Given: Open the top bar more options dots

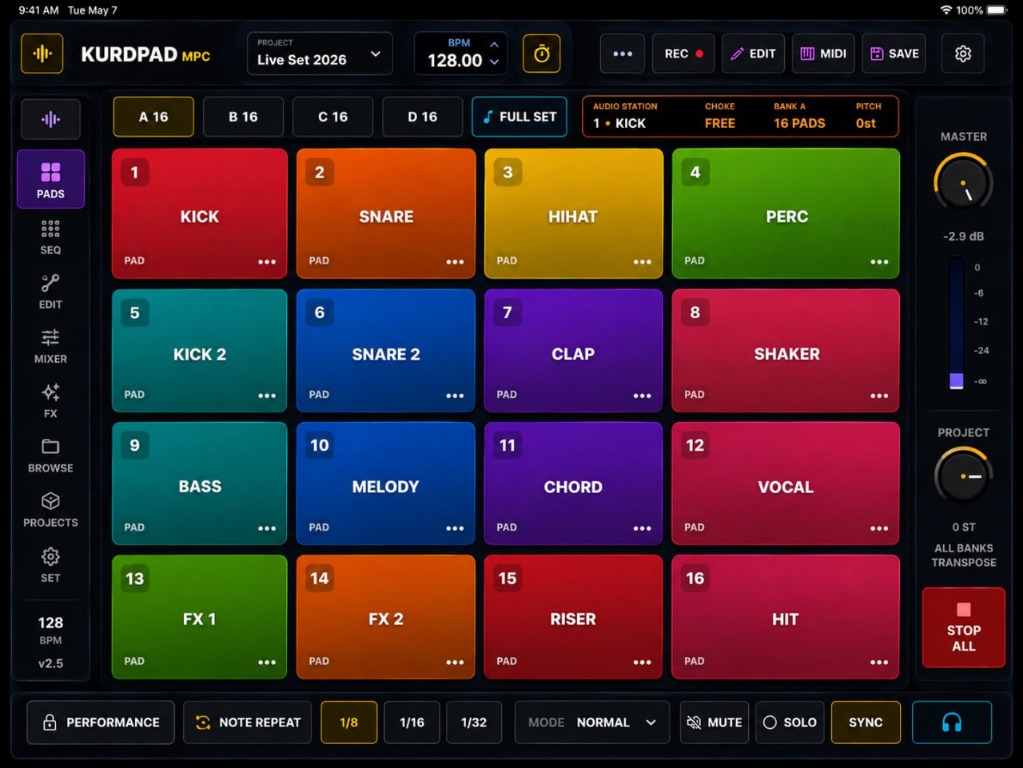Looking at the screenshot, I should 622,54.
